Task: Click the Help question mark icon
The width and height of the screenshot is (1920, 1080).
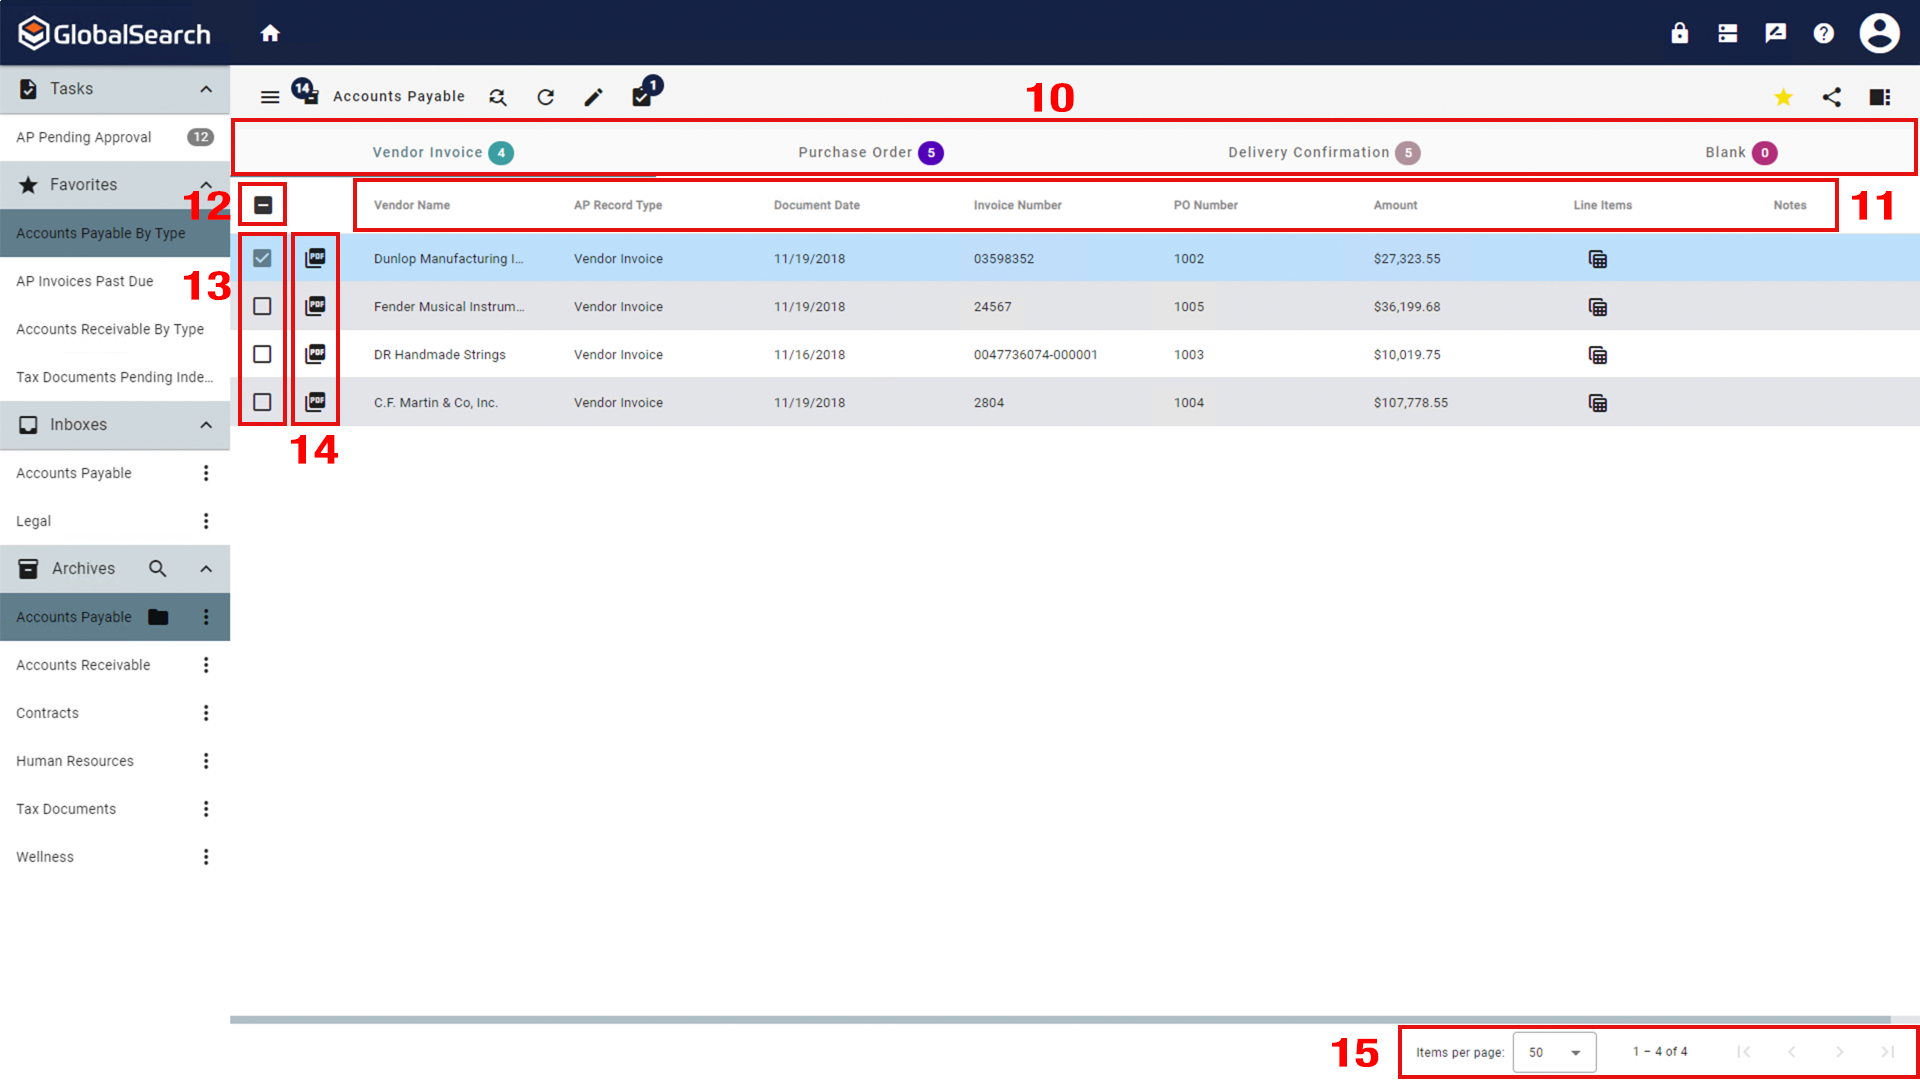Action: 1823,32
